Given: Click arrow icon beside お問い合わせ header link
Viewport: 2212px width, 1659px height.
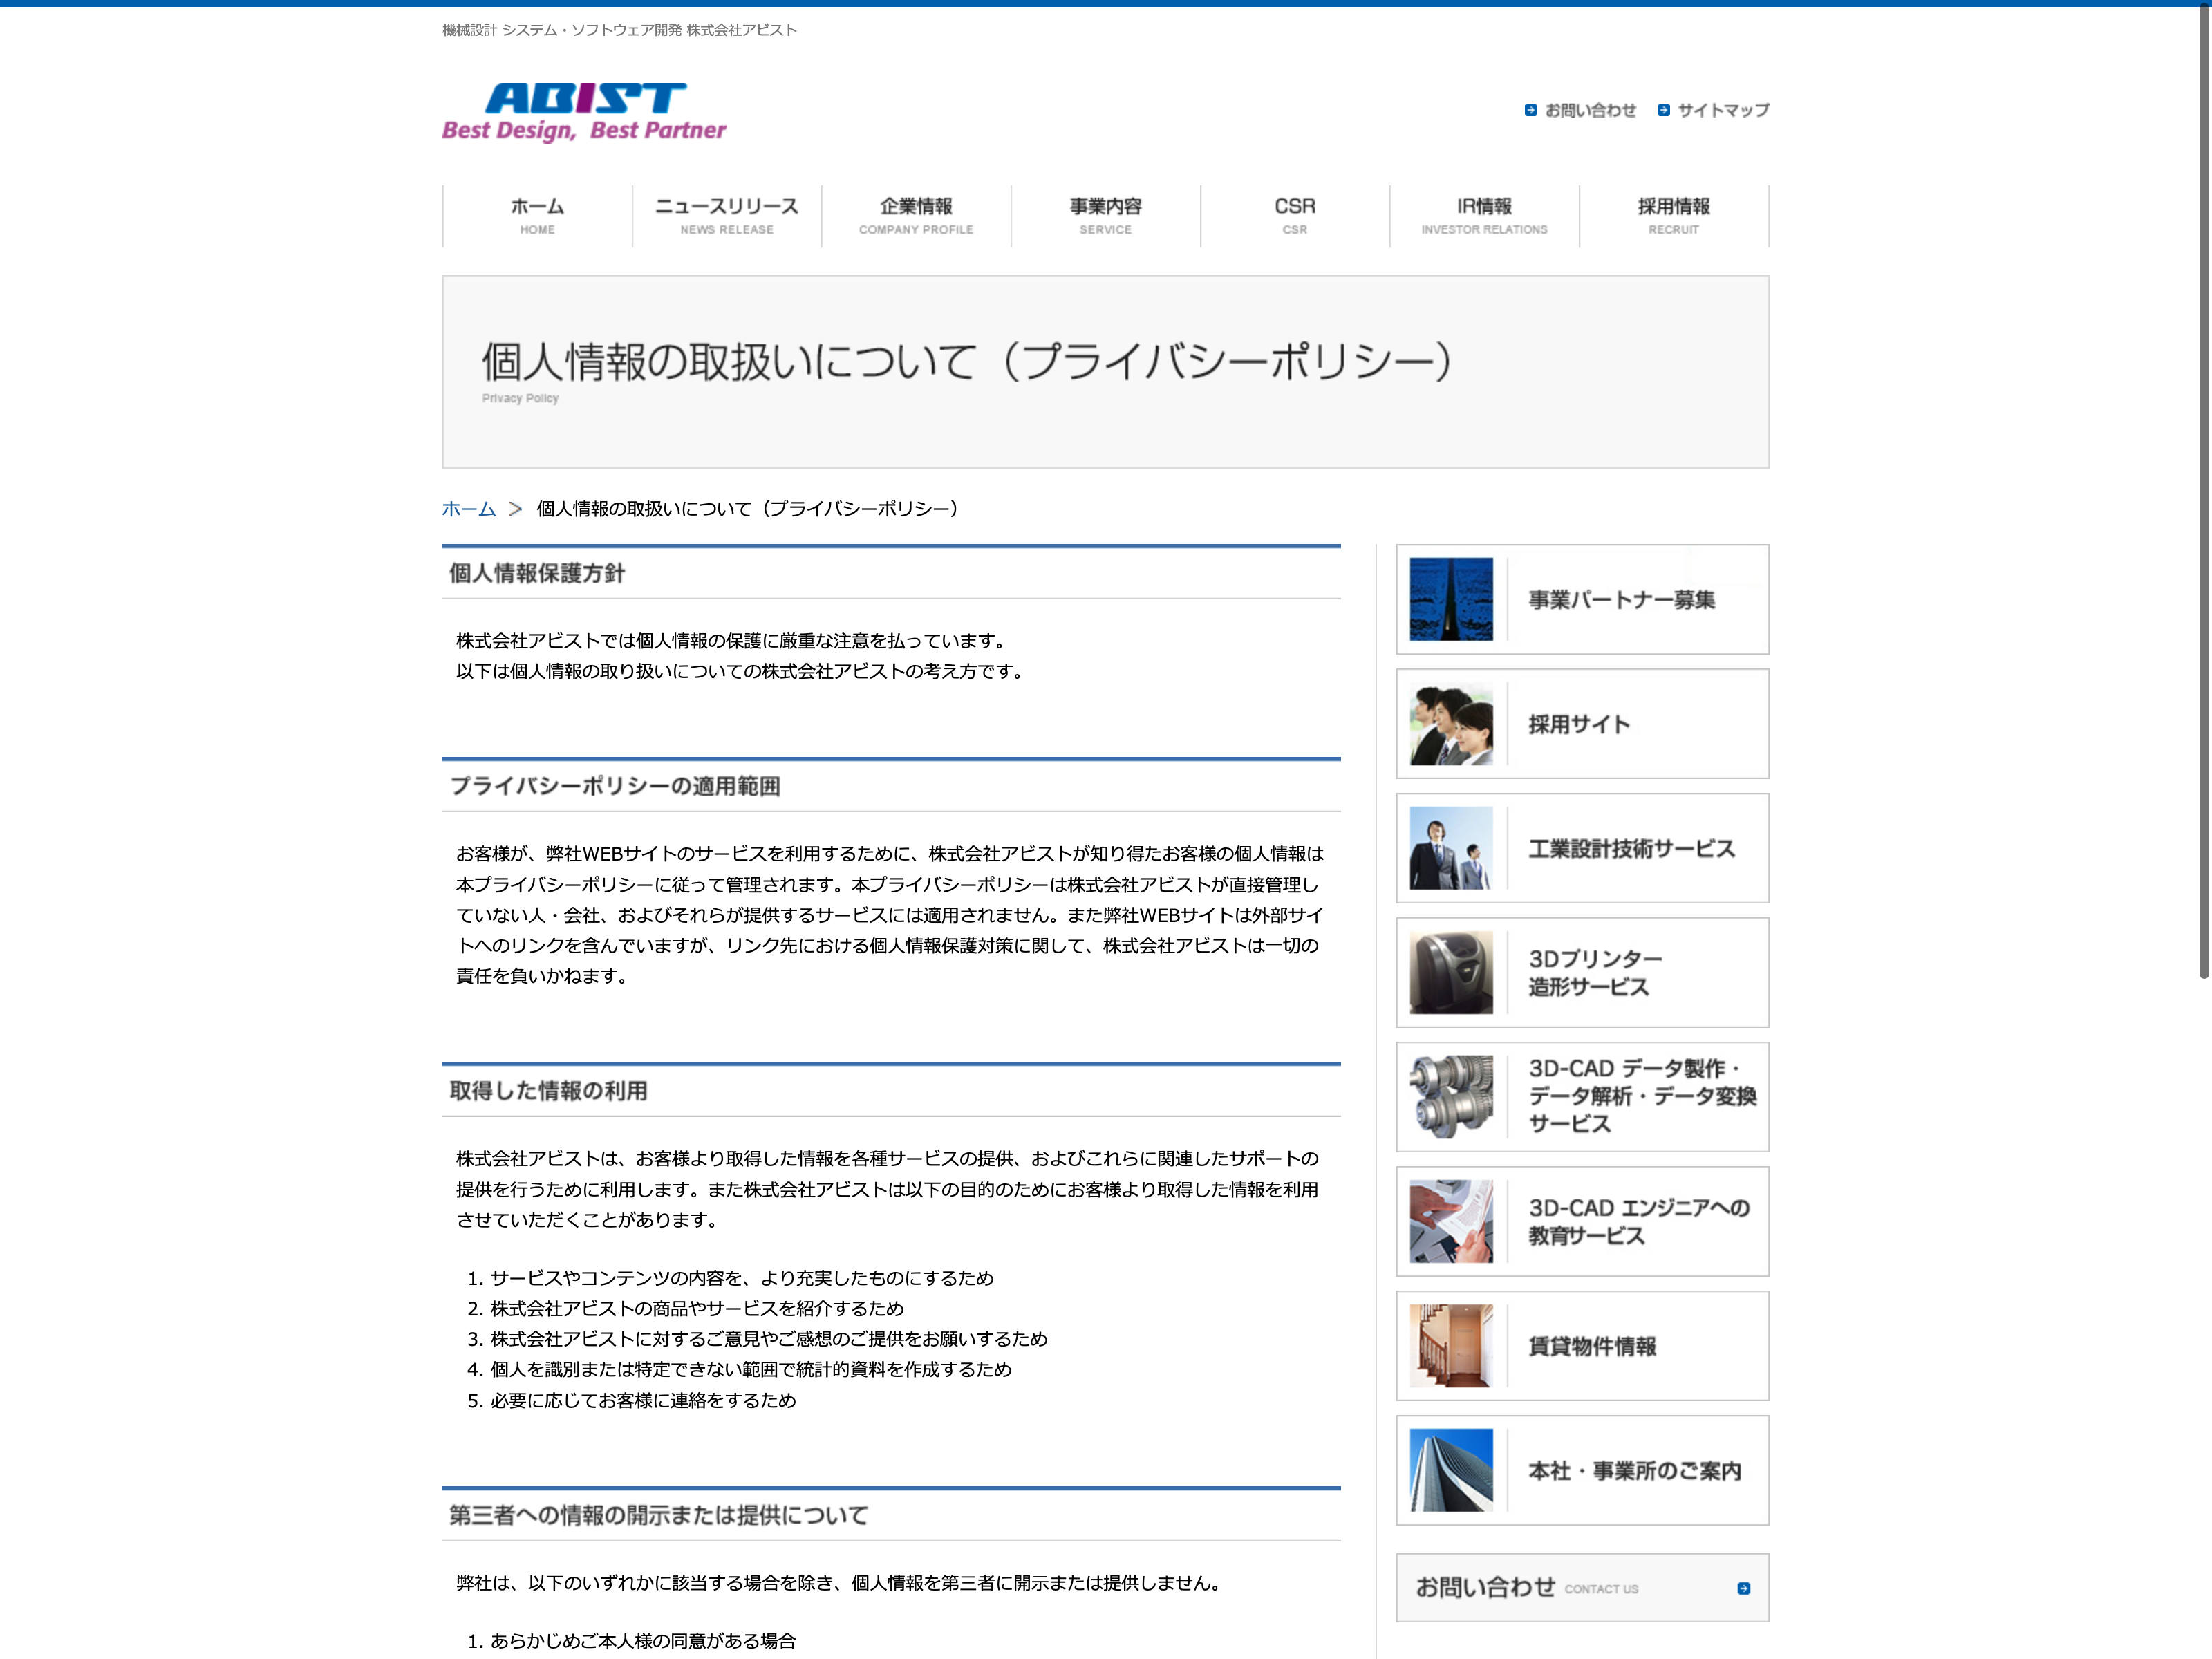Looking at the screenshot, I should tap(1530, 110).
